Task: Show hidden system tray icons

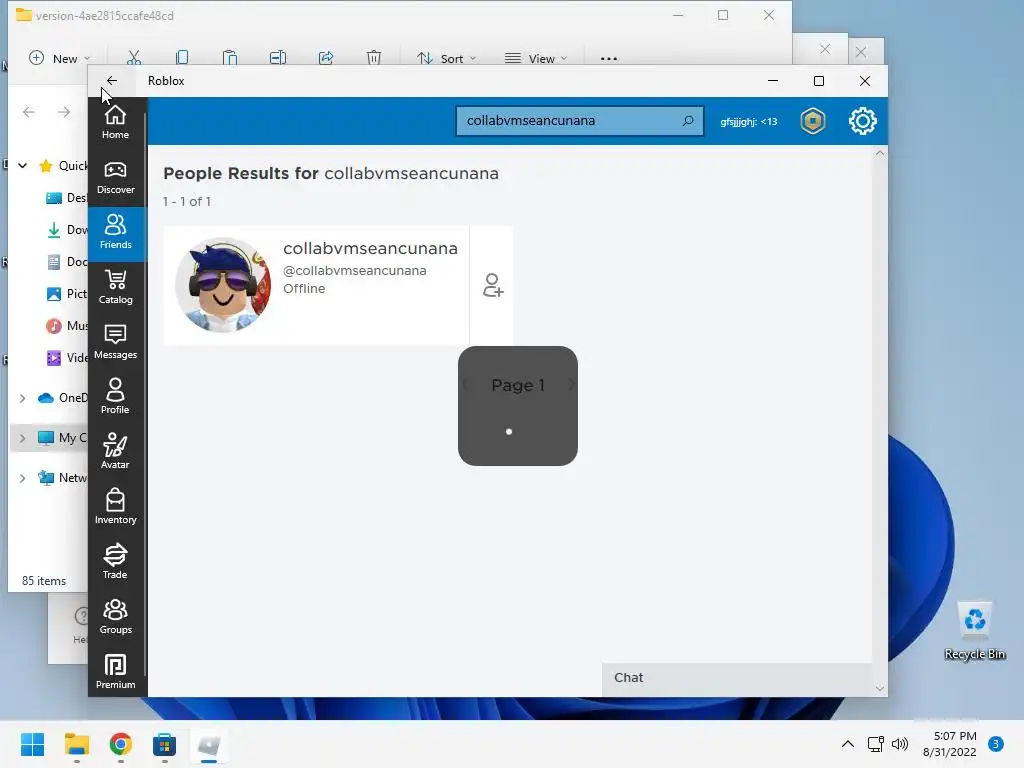Action: 848,744
